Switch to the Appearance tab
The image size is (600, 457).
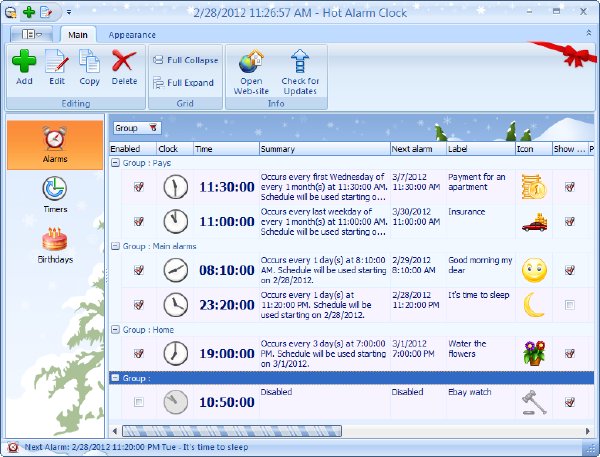132,35
